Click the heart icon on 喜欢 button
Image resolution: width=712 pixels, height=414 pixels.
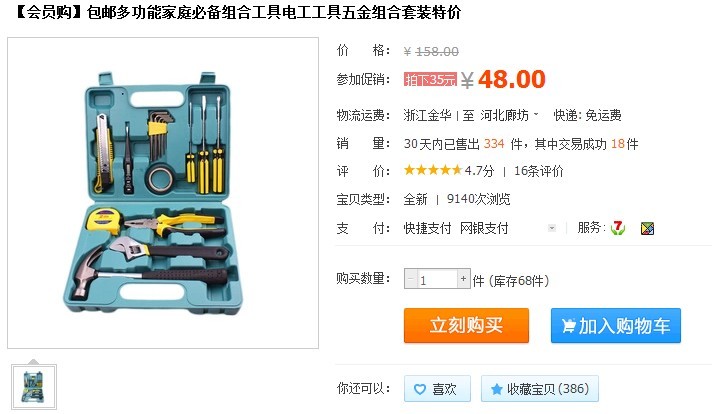[420, 389]
